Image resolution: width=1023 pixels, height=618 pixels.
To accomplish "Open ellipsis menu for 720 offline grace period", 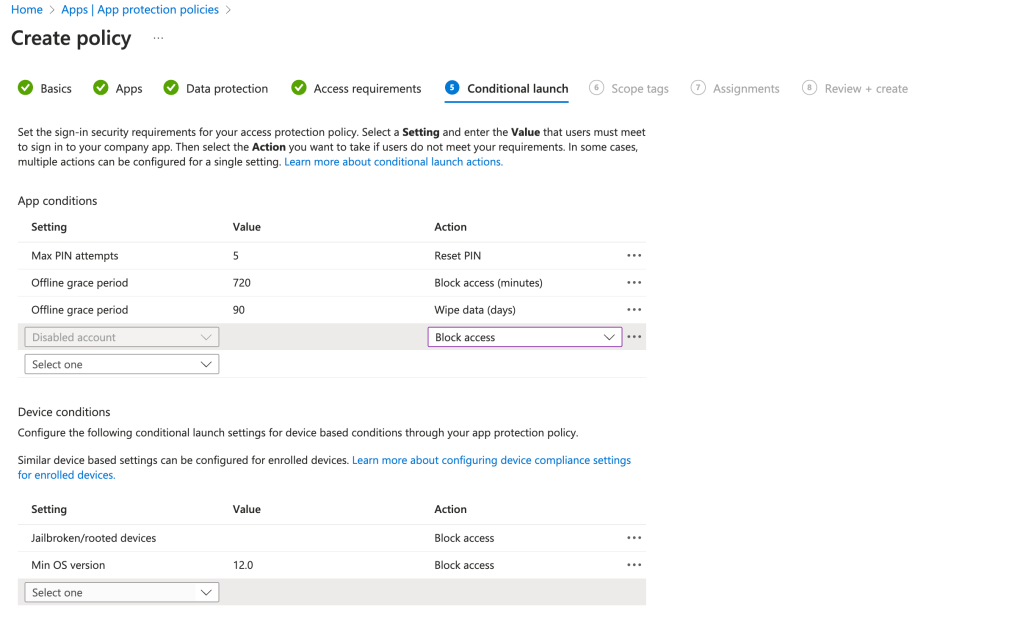I will (x=634, y=283).
